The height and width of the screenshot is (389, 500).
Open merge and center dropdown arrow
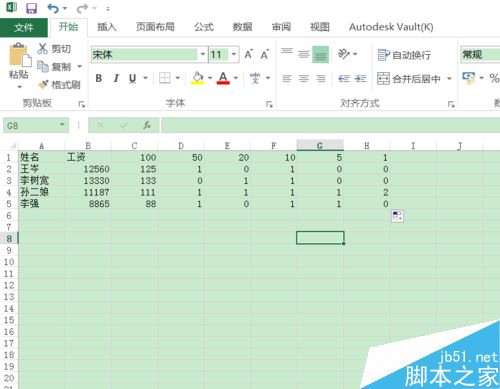[449, 79]
